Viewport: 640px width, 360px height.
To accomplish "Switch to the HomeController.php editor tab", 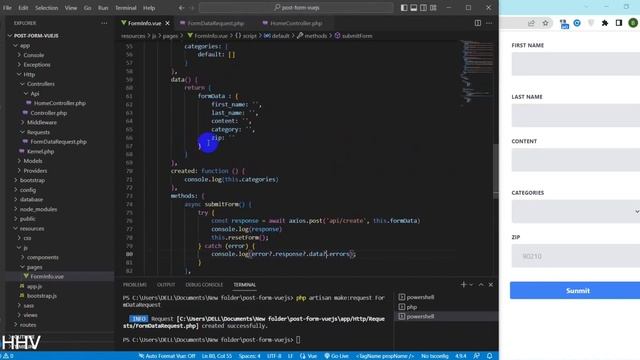I will coord(296,23).
